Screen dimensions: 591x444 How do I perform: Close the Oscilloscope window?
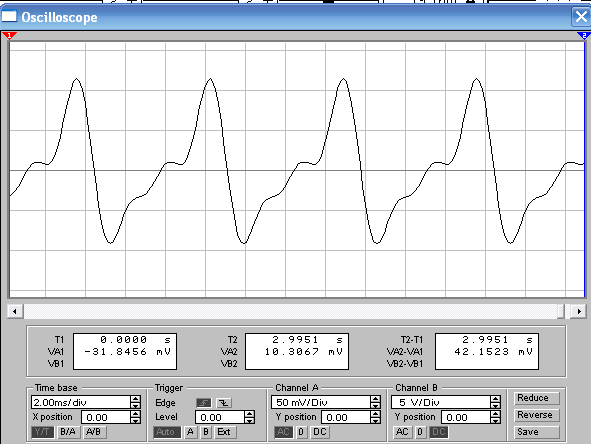click(581, 17)
